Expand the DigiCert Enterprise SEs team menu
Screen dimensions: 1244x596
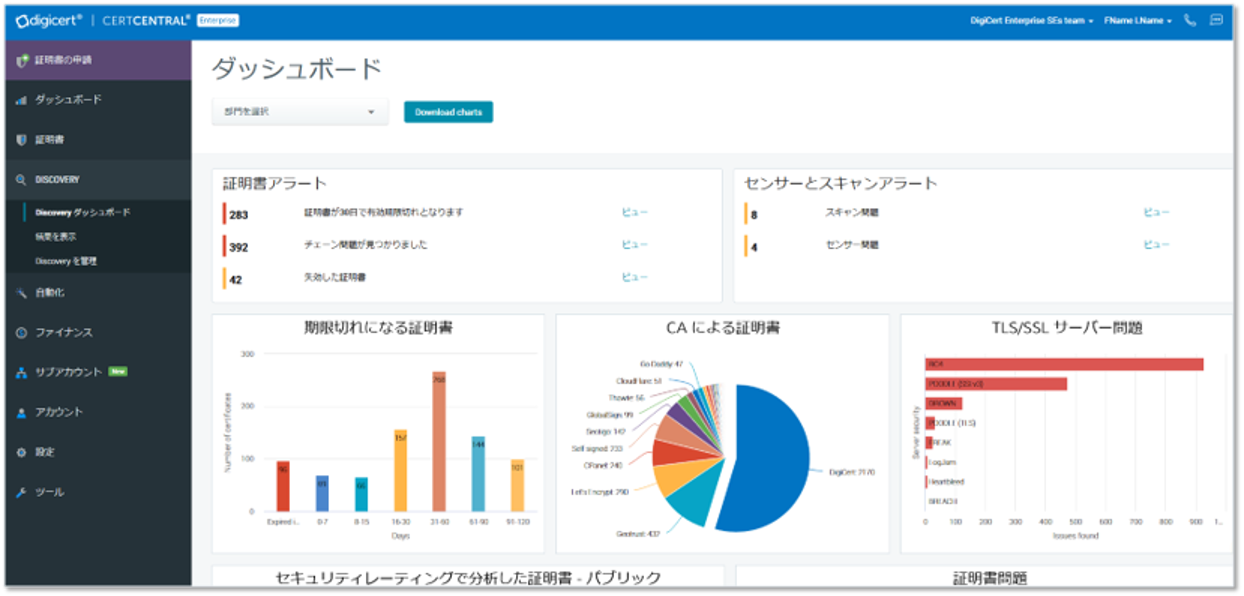tap(1031, 20)
